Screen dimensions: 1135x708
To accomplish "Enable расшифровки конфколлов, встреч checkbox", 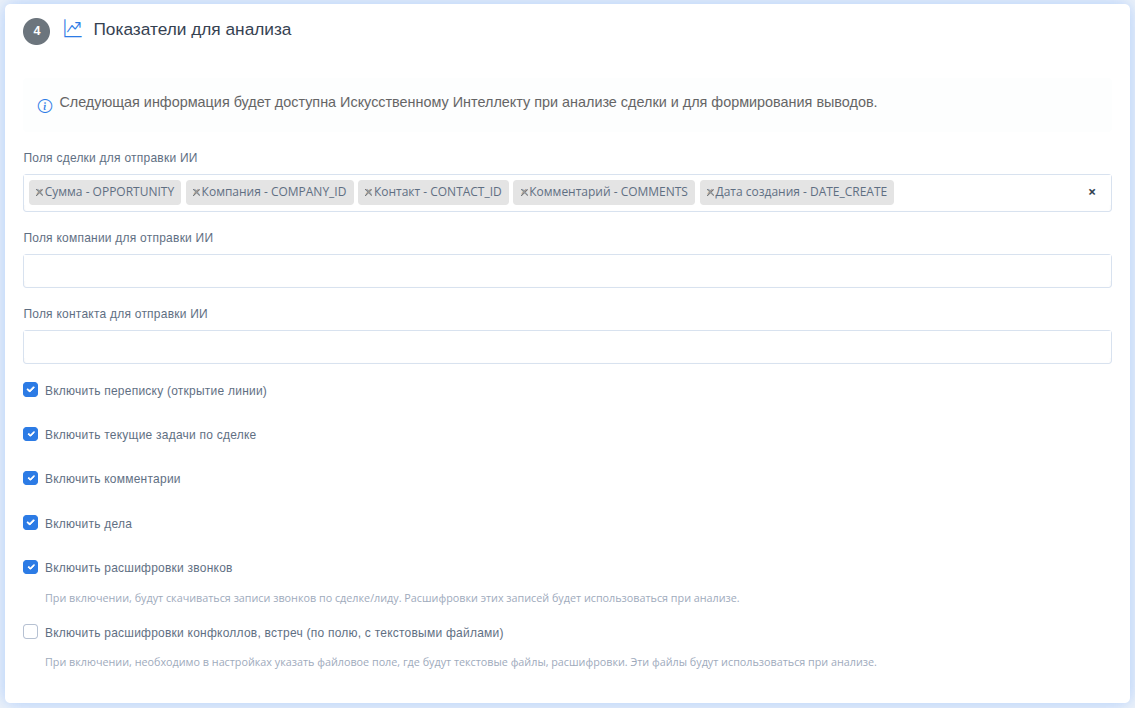I will click(x=31, y=632).
